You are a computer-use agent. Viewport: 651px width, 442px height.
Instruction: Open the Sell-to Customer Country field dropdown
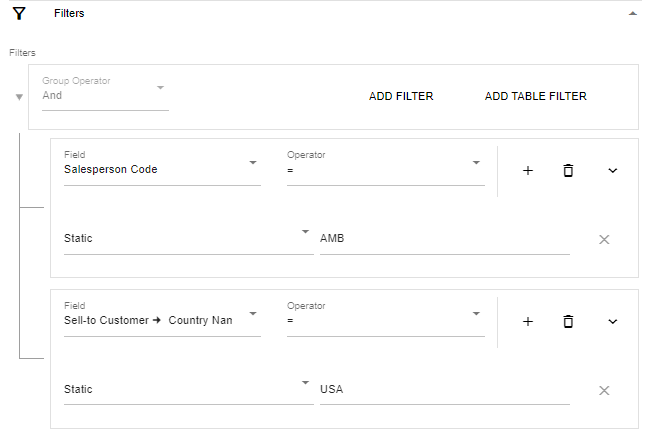[x=162, y=318]
